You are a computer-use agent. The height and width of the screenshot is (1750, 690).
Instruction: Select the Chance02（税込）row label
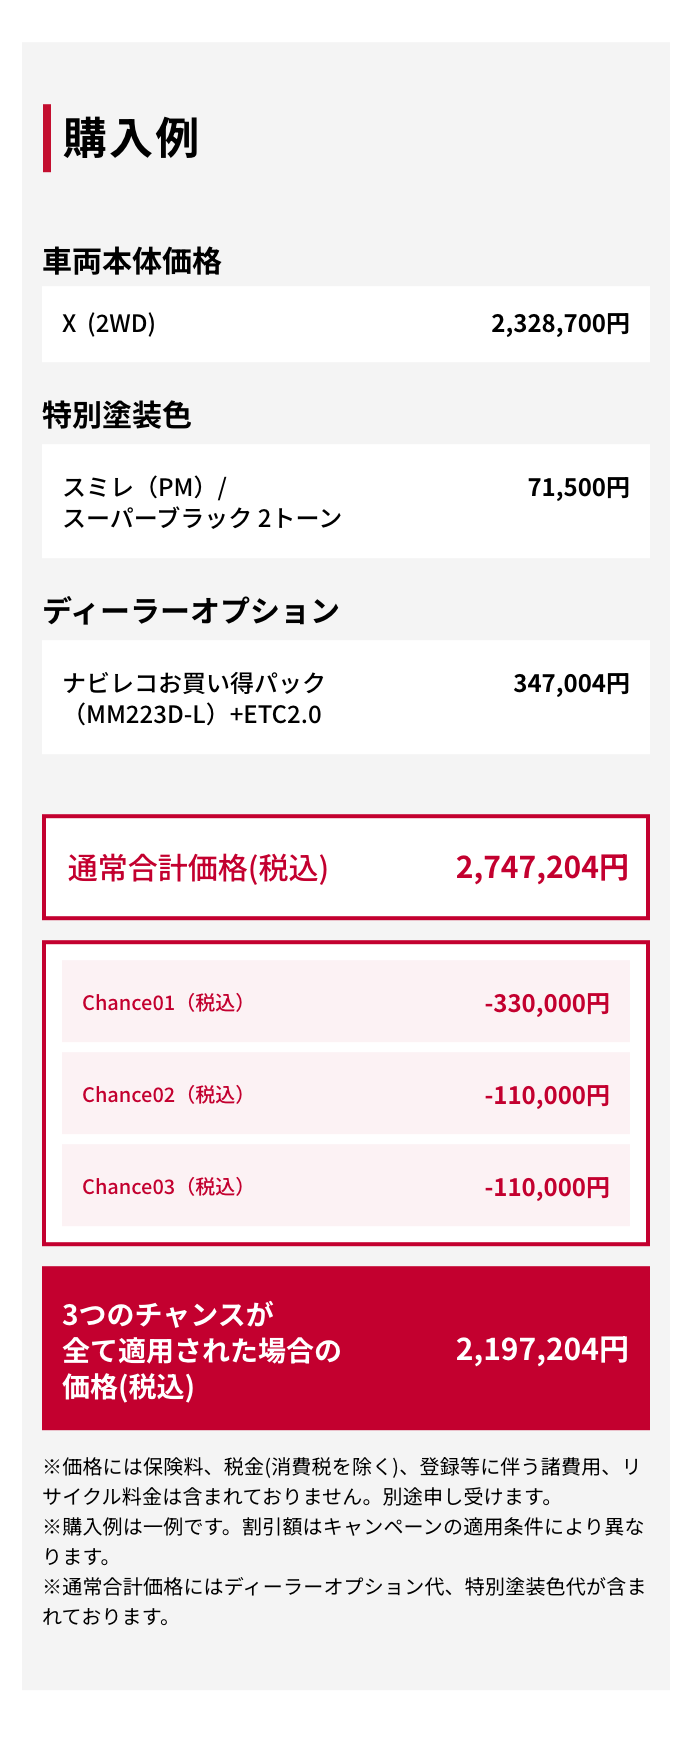point(164,1095)
